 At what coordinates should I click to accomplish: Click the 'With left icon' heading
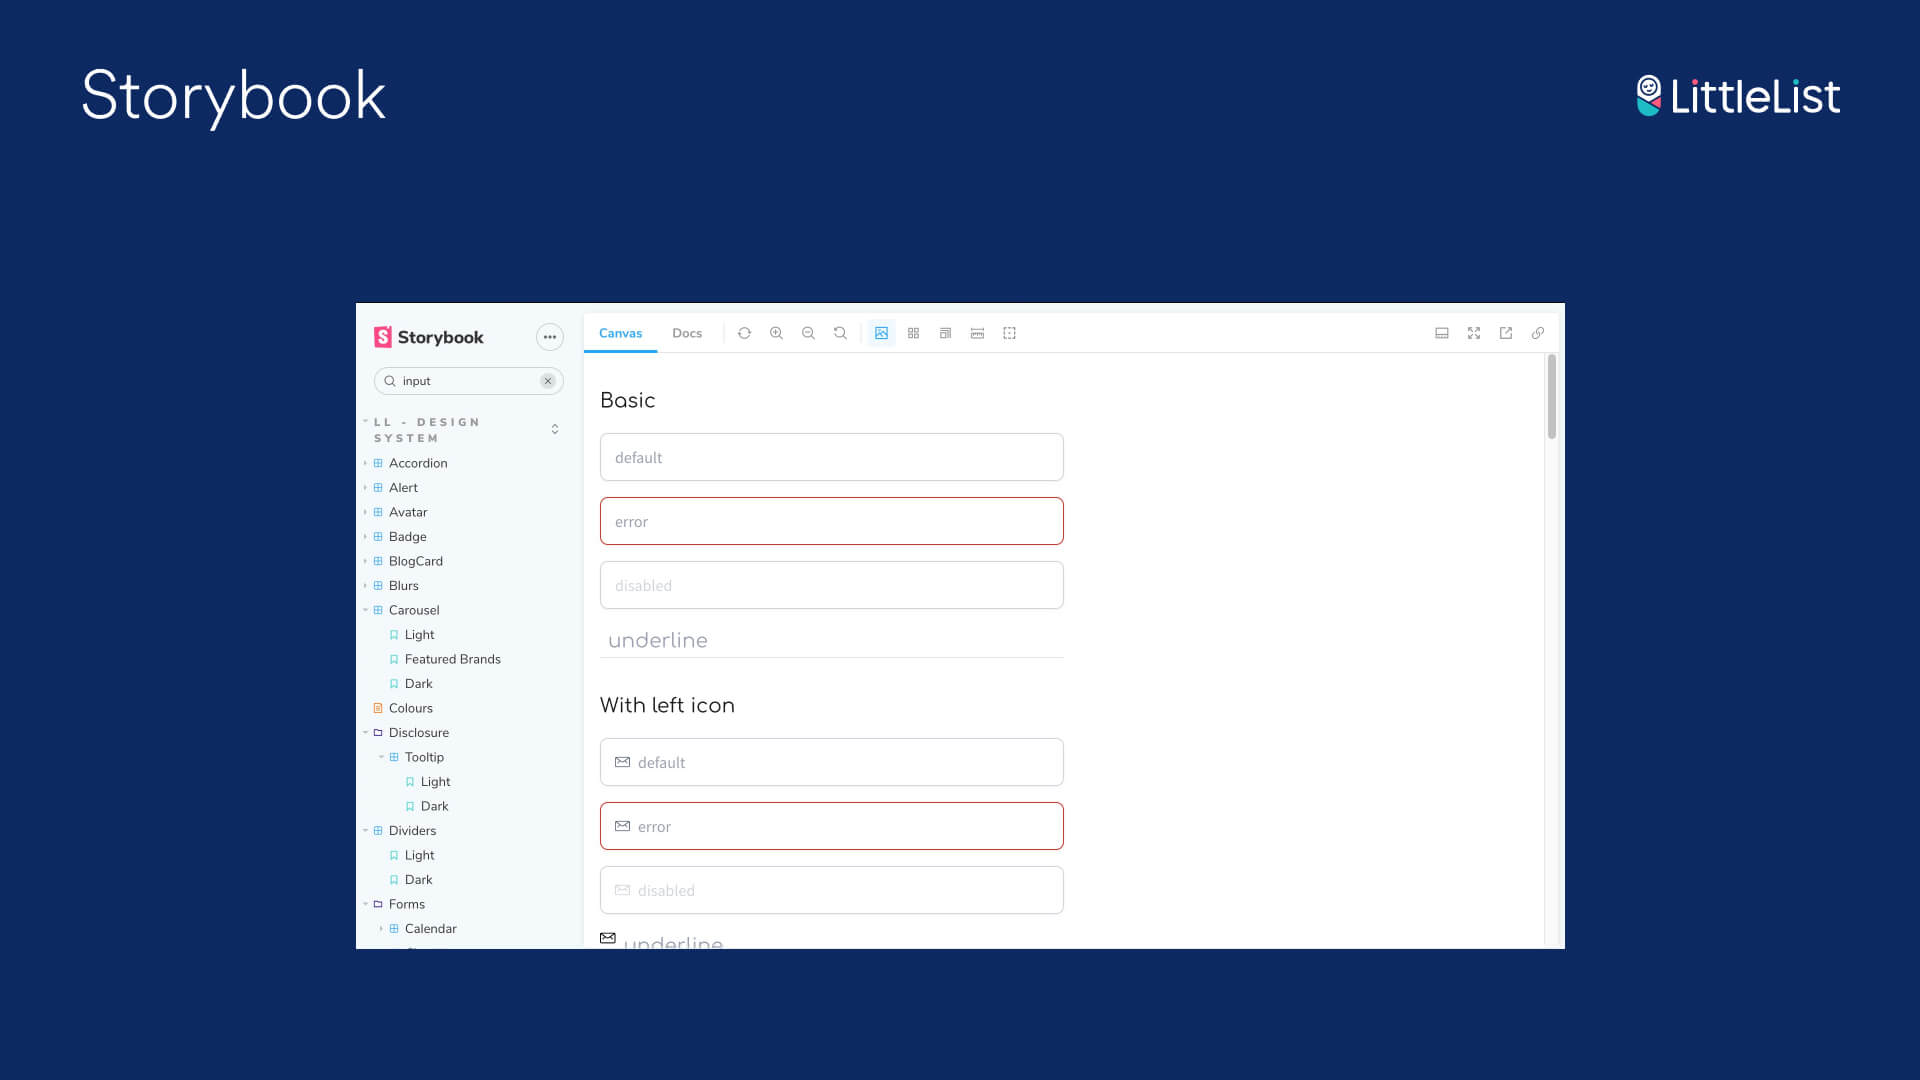667,705
